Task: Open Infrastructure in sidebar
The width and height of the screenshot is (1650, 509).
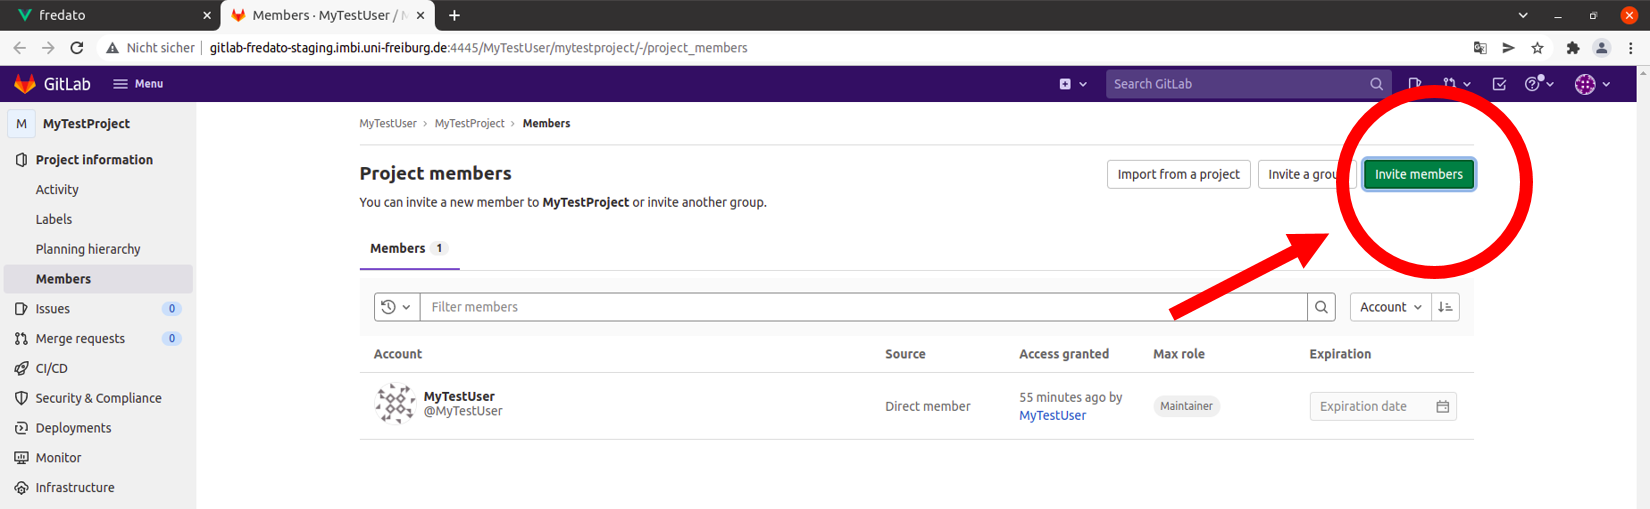Action: pos(75,488)
